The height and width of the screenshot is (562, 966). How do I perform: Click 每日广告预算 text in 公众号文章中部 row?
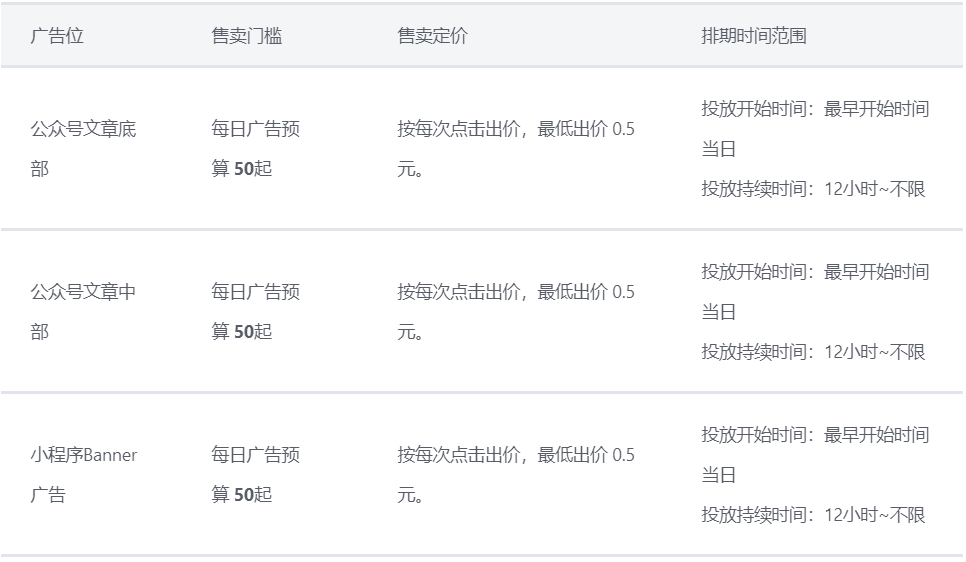255,293
